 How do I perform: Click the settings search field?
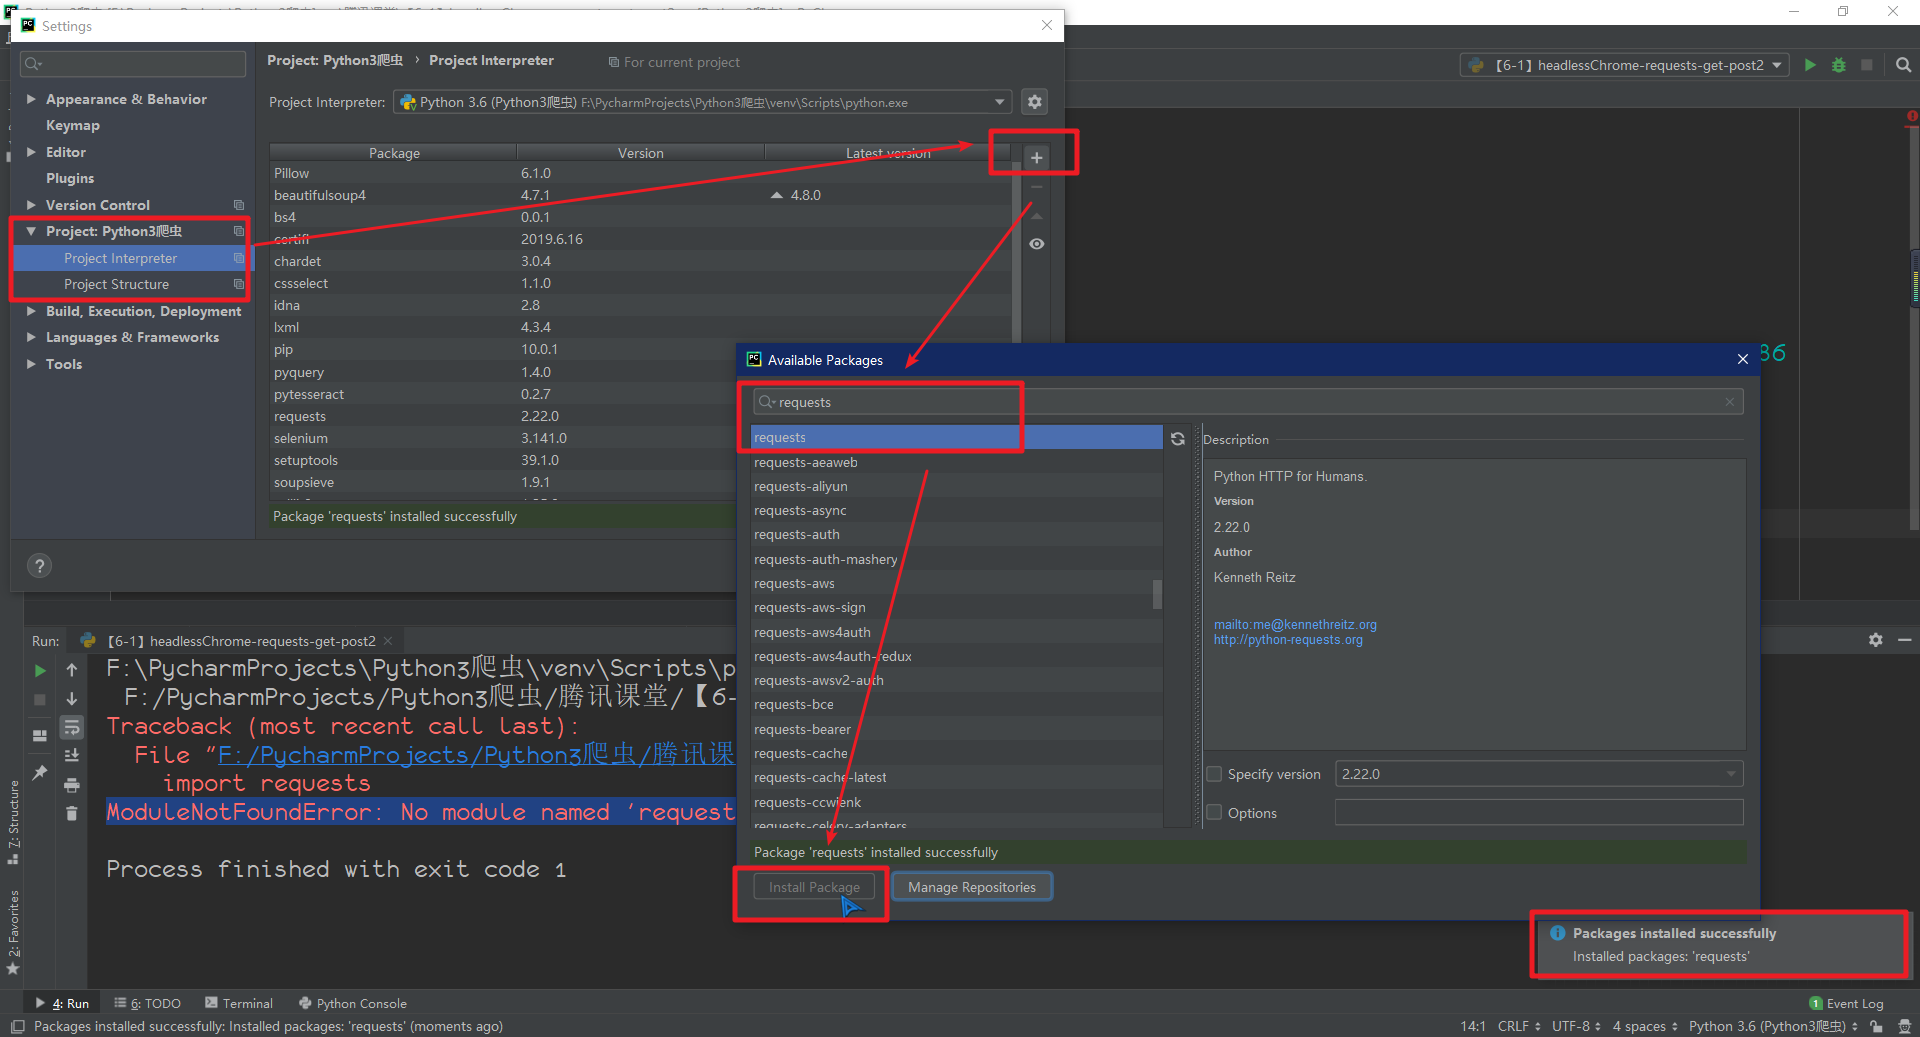pyautogui.click(x=133, y=63)
